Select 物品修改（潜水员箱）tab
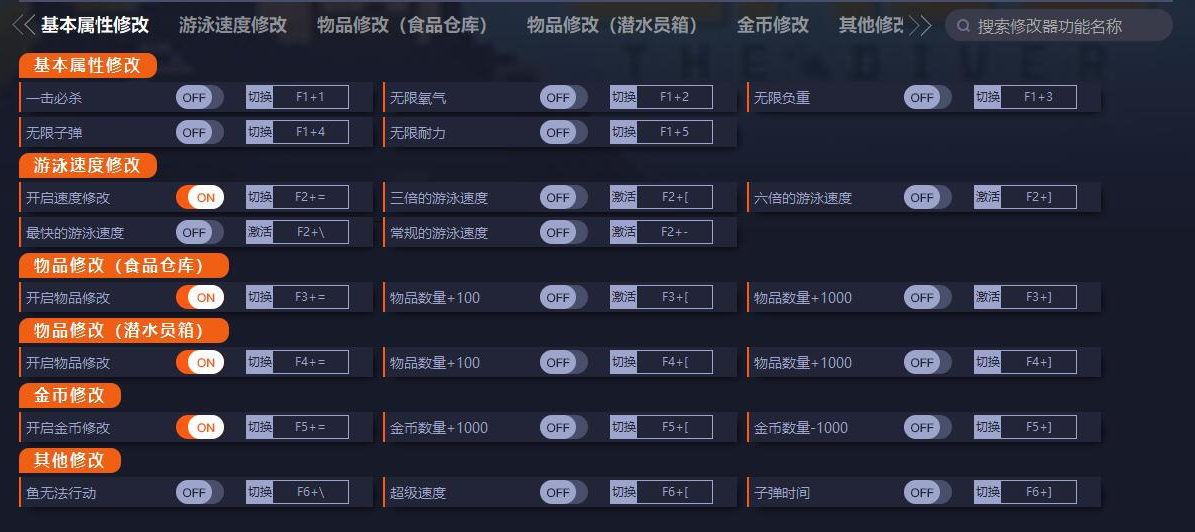 (612, 25)
